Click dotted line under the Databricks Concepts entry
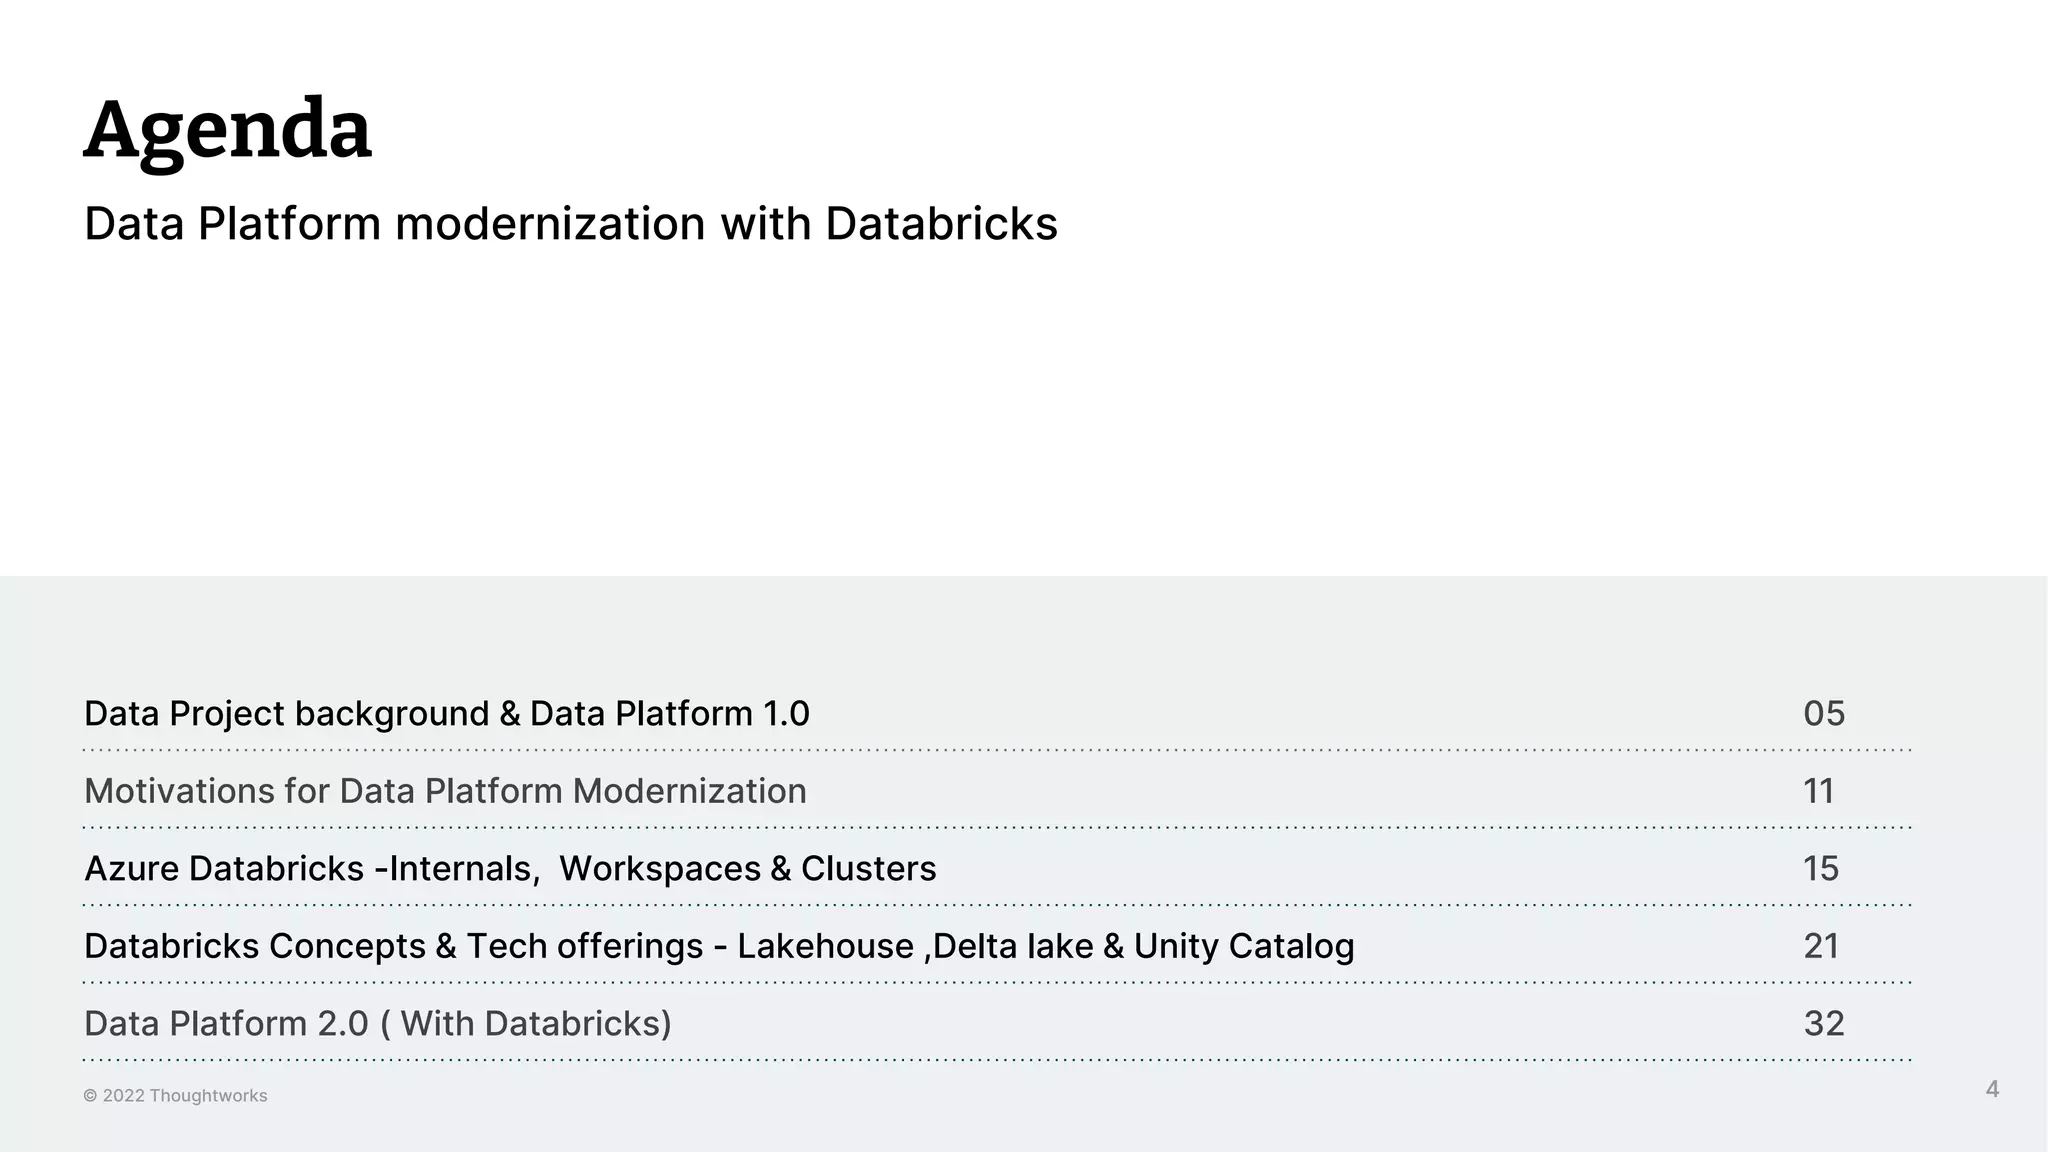 point(996,982)
